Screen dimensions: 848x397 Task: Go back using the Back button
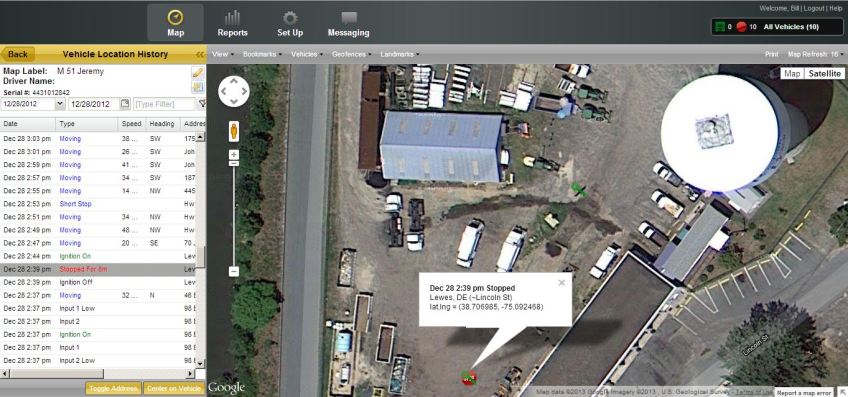point(18,54)
